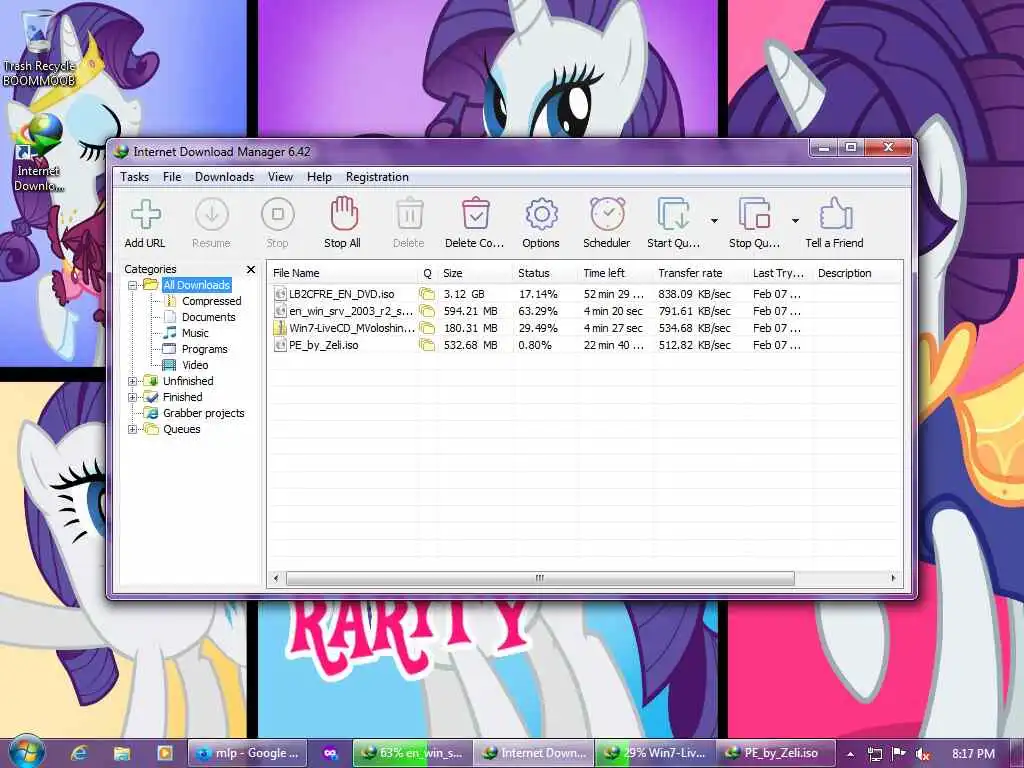
Task: Open the Windows Explorer taskbar icon
Action: (121, 753)
